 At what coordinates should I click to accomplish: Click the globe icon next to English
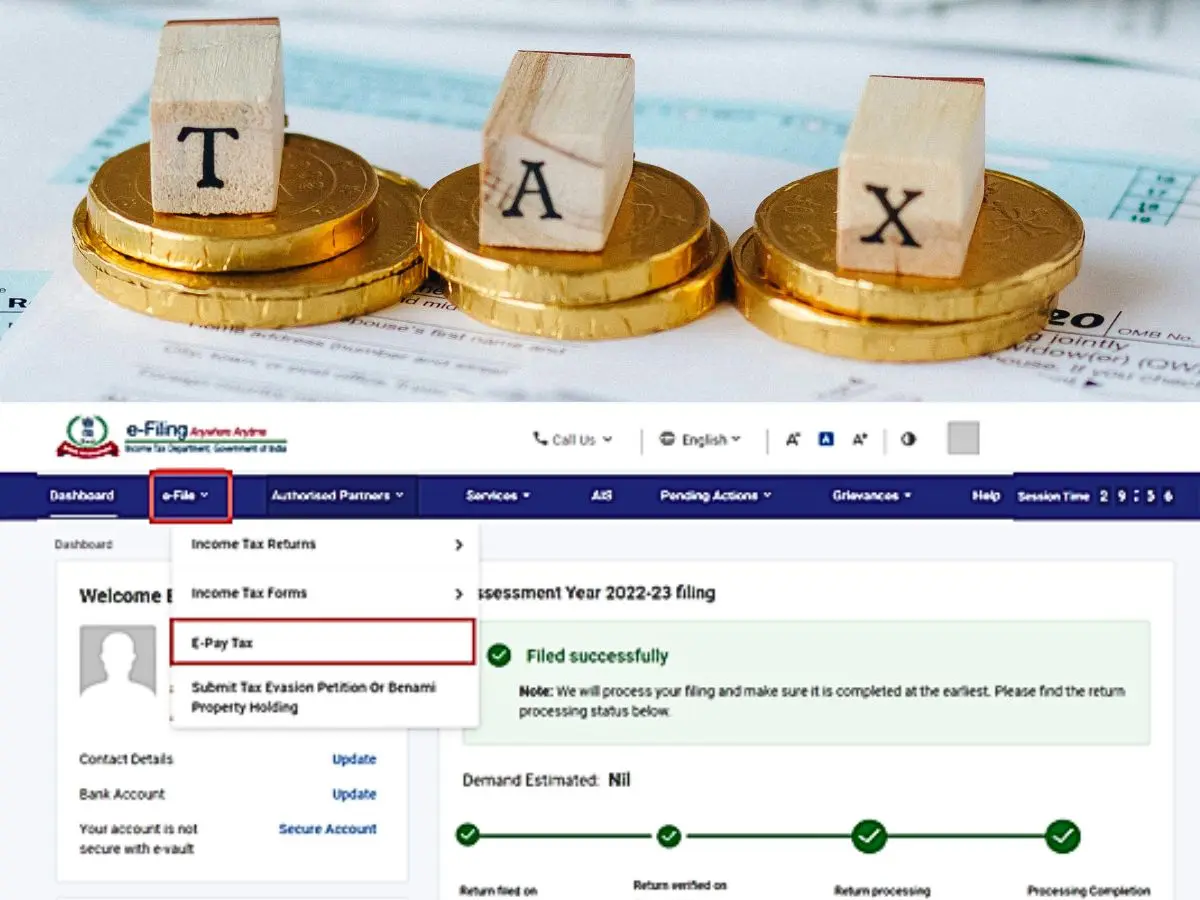coord(668,440)
